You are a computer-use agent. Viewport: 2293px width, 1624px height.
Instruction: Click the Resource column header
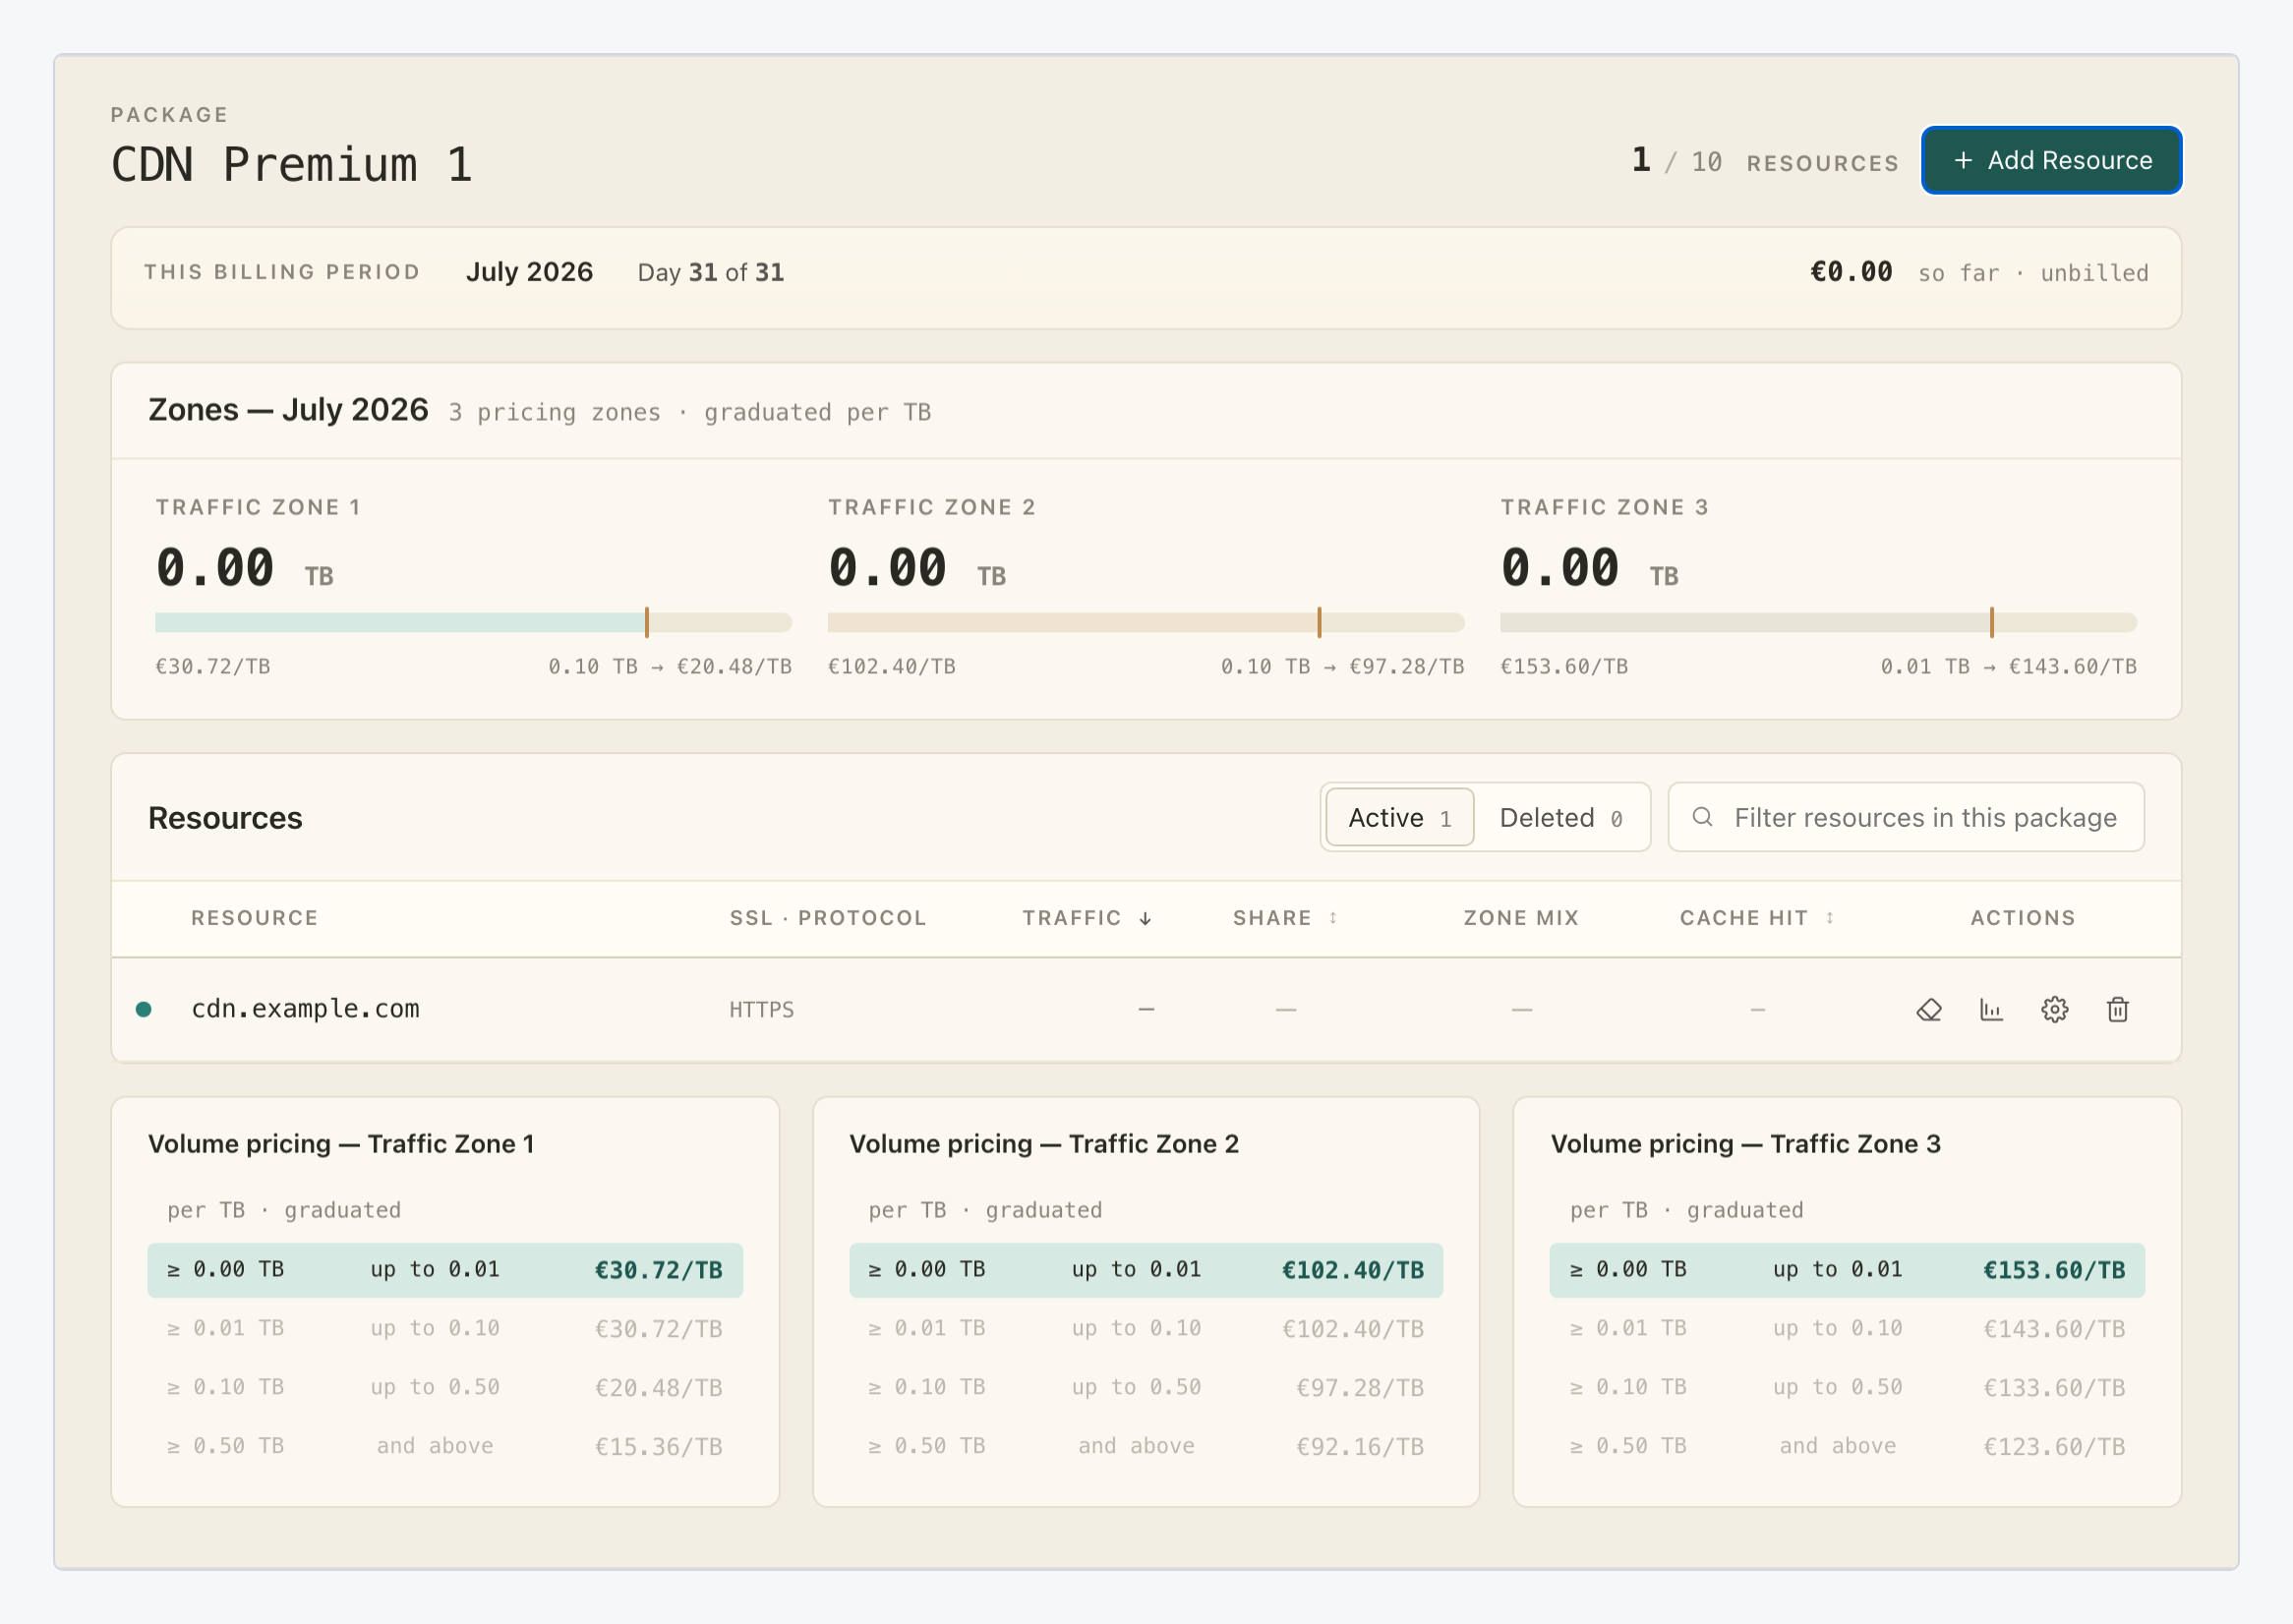[x=254, y=918]
